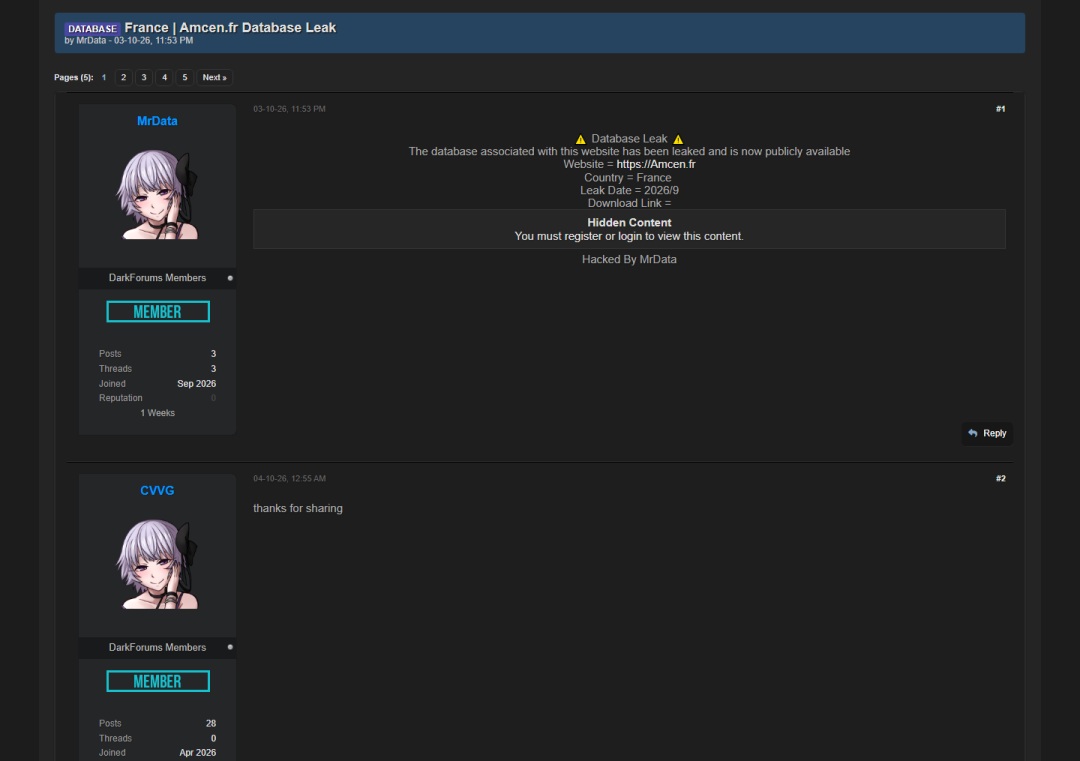Click the register link in Hidden Content

(583, 236)
